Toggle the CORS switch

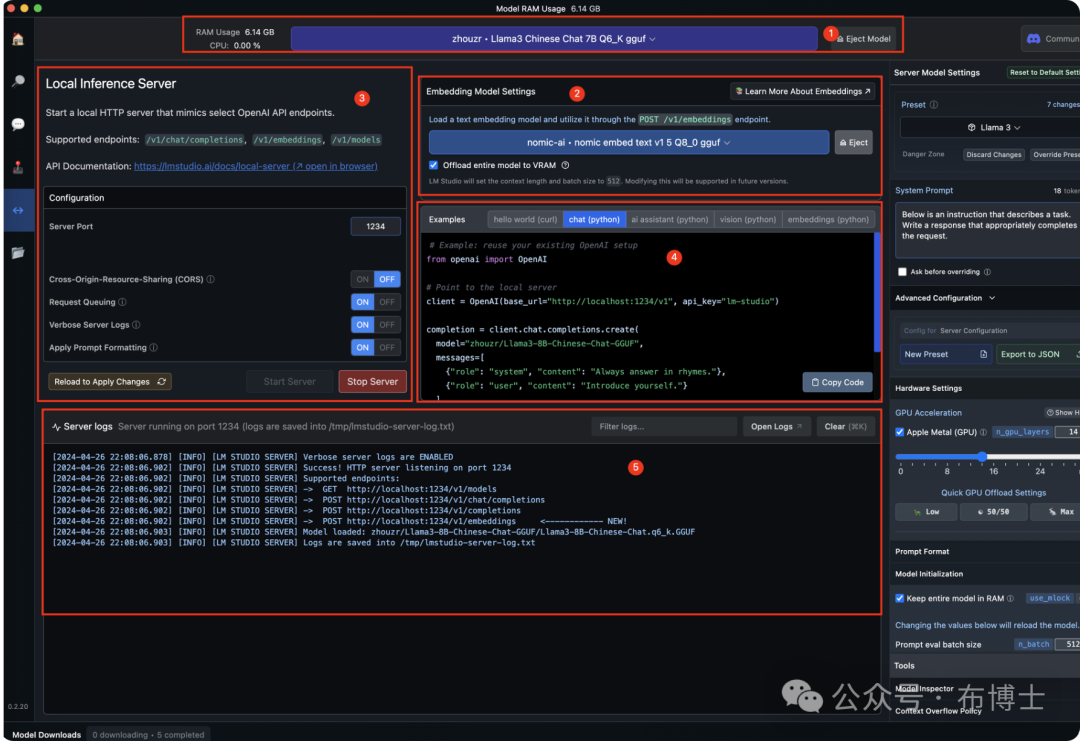(375, 279)
